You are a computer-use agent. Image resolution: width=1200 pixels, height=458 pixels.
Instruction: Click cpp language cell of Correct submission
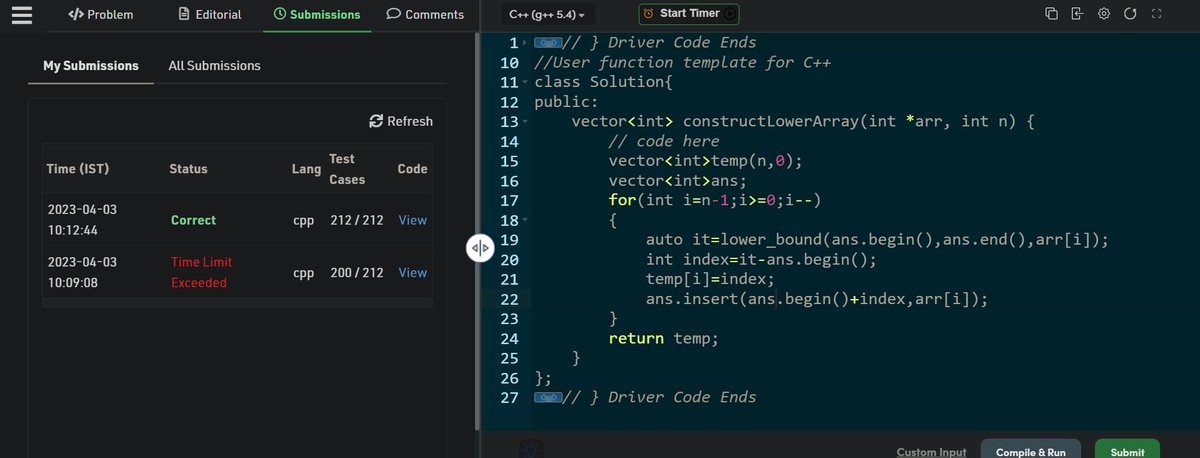click(x=304, y=220)
